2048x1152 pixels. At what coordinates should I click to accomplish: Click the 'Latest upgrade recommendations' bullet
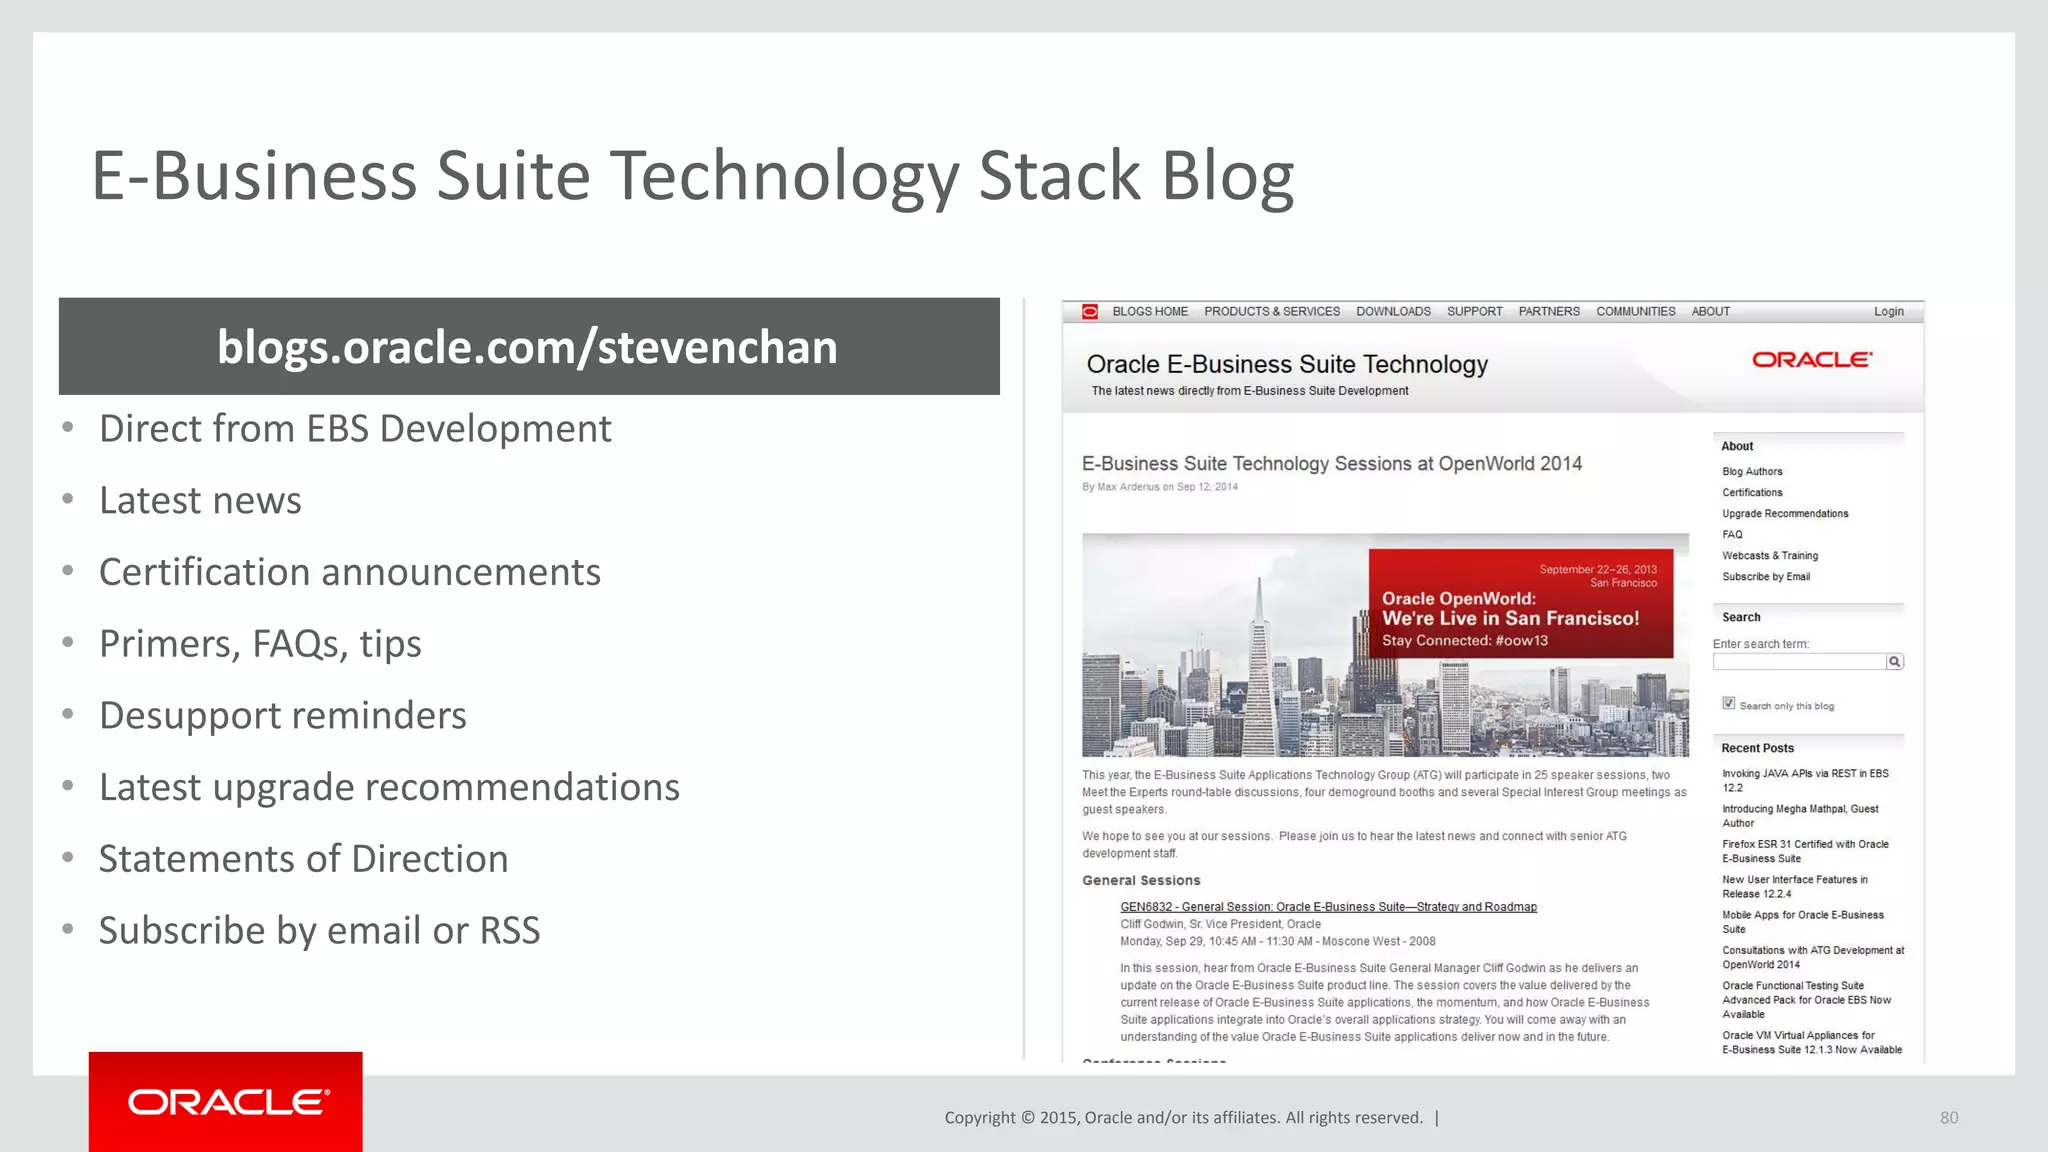(x=389, y=788)
